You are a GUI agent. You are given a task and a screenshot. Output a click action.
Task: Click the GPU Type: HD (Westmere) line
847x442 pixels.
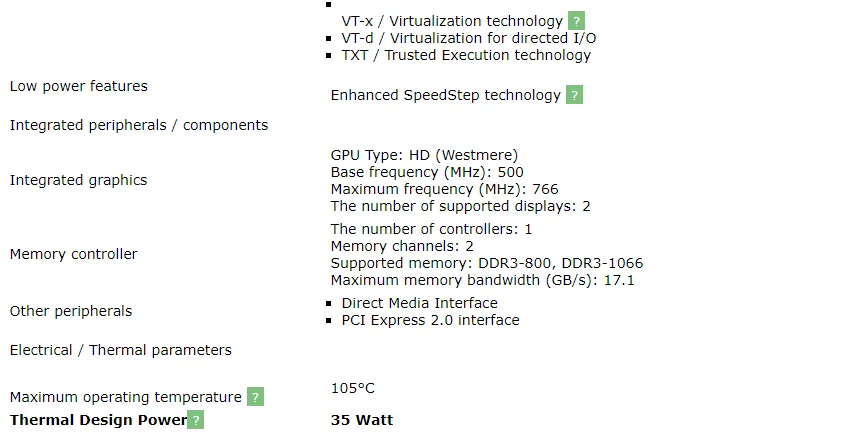(x=424, y=155)
